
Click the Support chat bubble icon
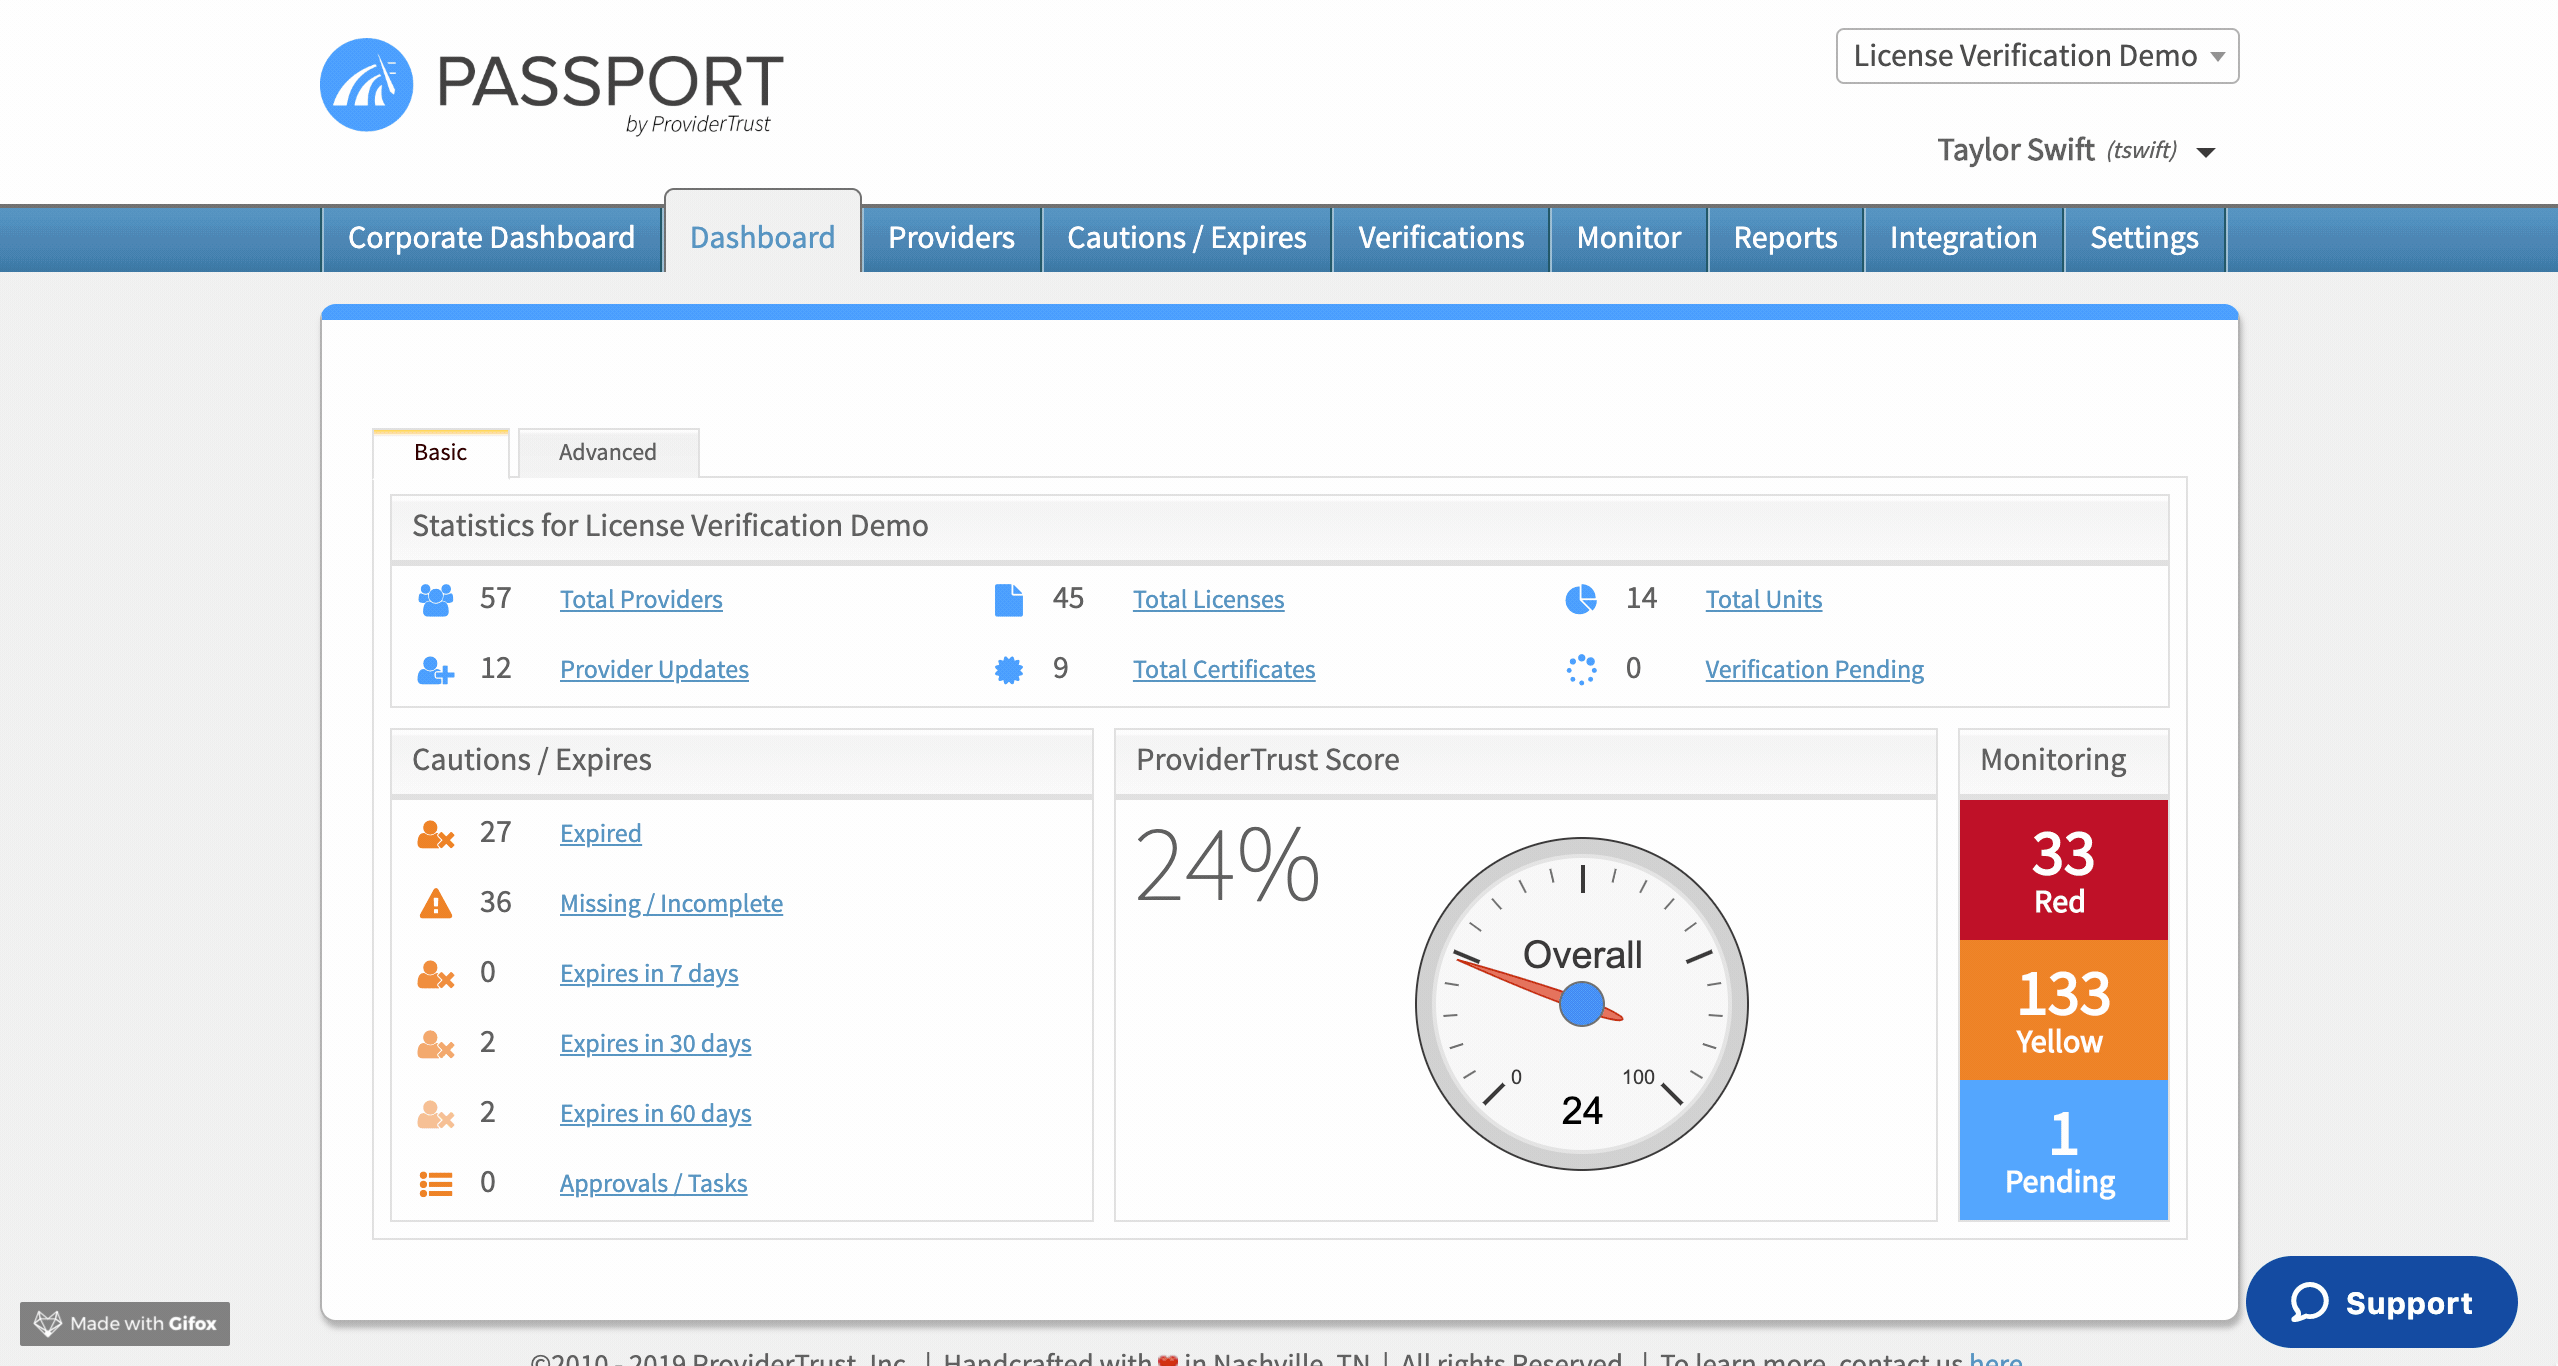click(x=2310, y=1302)
